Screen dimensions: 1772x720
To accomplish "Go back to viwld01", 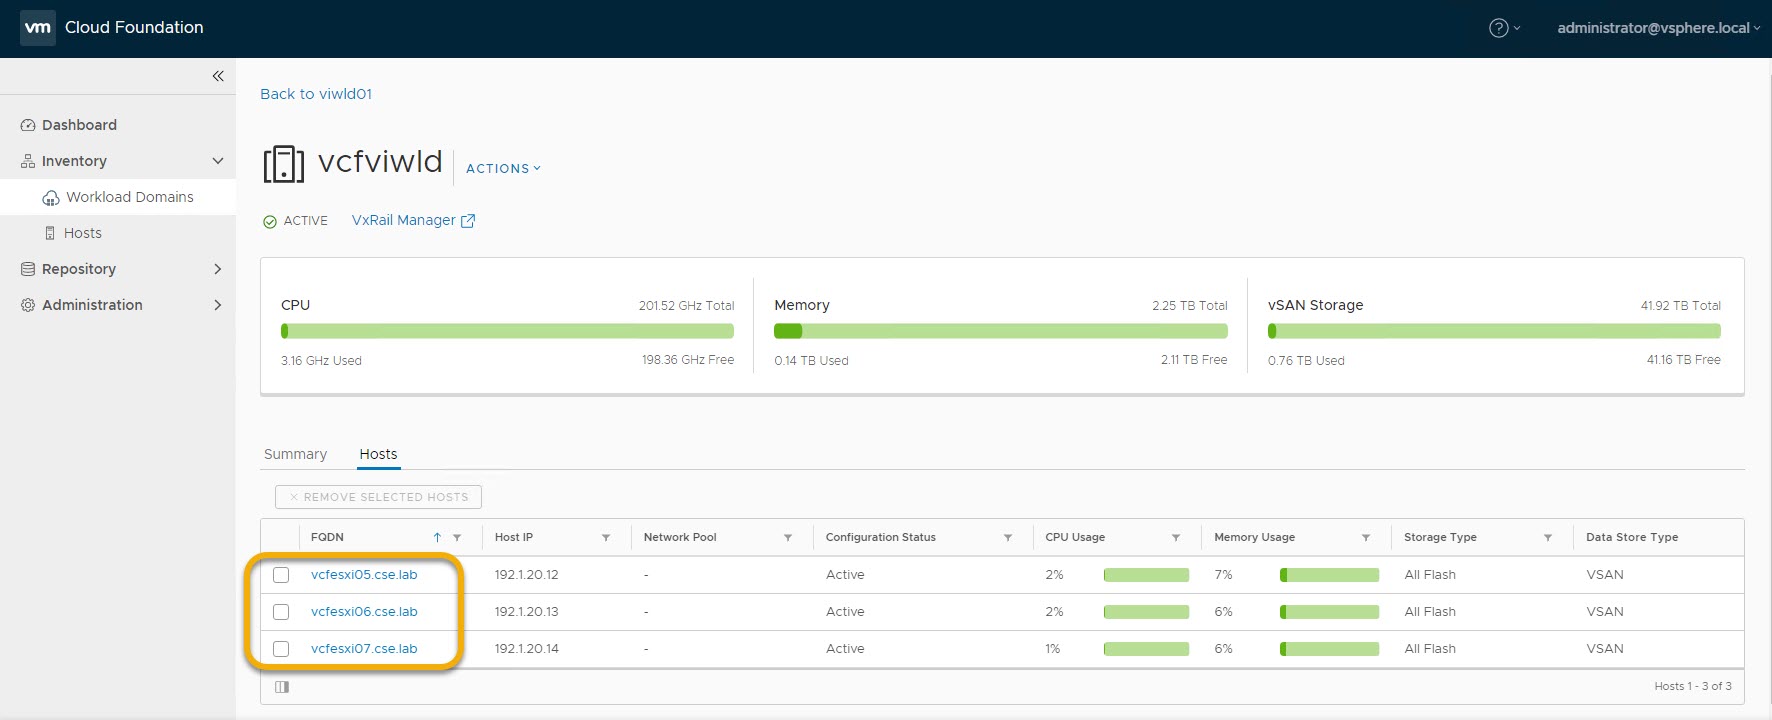I will [x=316, y=94].
